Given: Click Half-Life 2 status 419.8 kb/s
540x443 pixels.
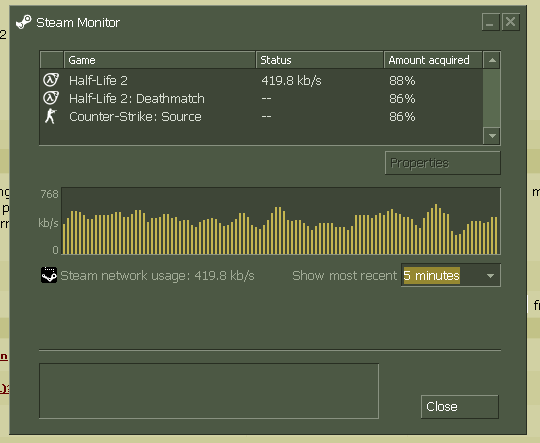Looking at the screenshot, I should tap(291, 81).
